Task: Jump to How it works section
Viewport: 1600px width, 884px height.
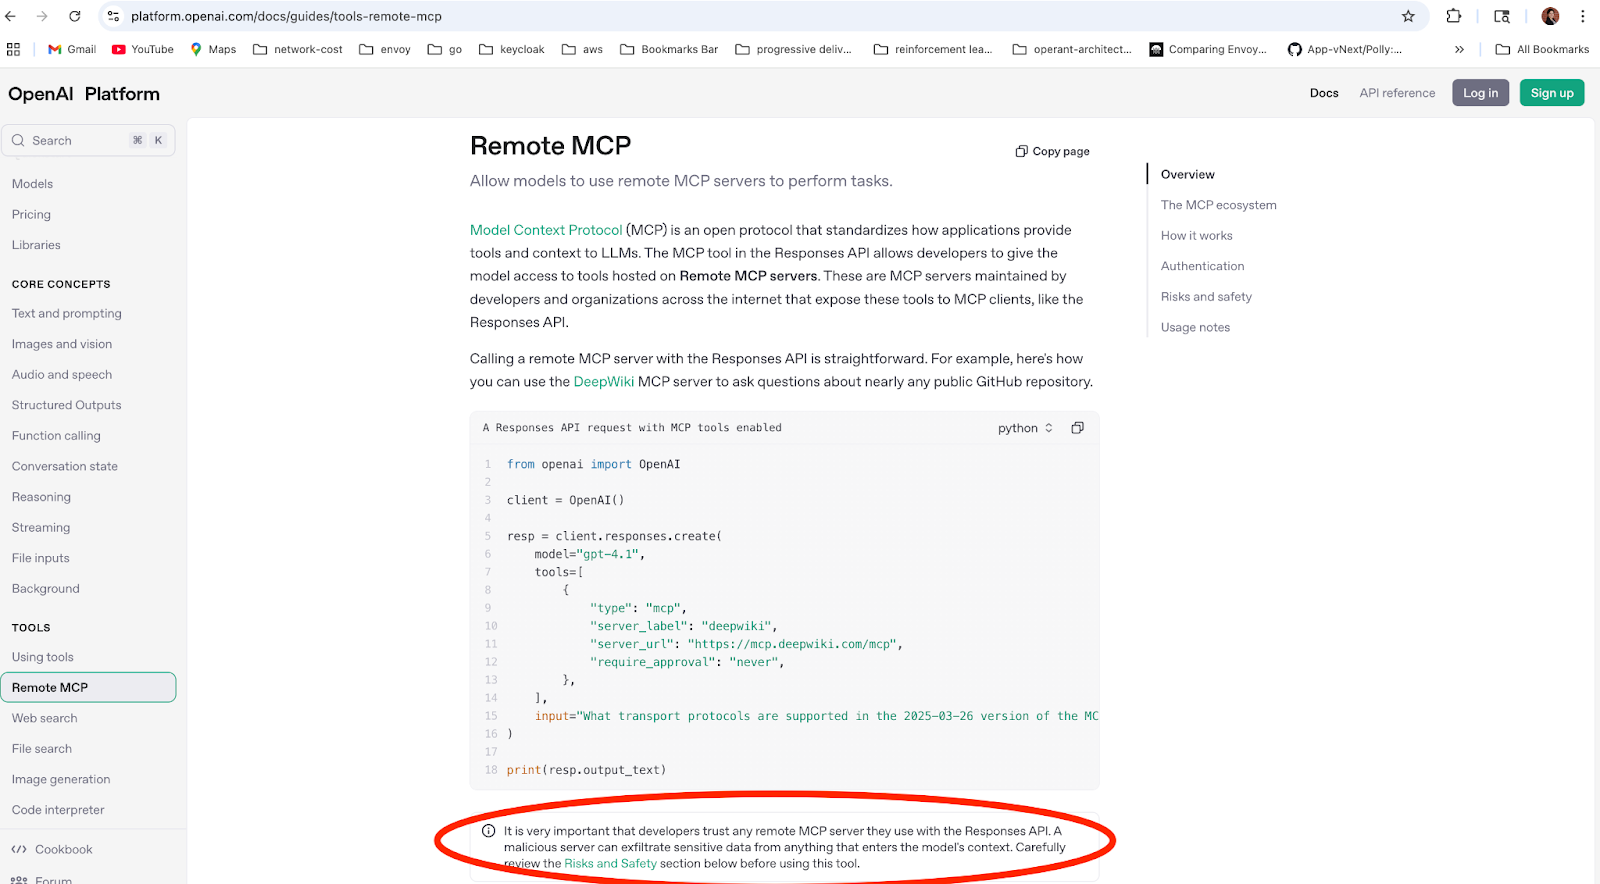Action: click(x=1197, y=236)
